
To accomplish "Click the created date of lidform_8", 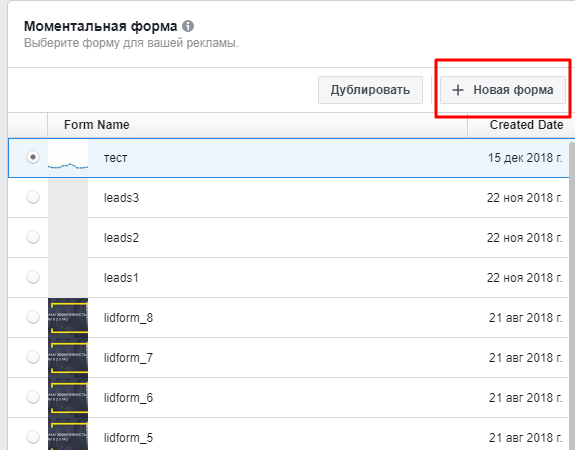I will point(525,318).
